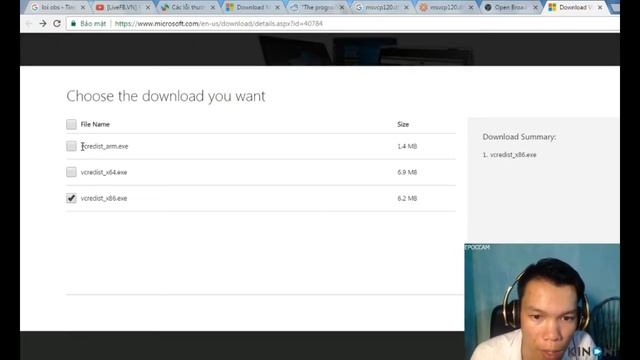Close the inactive 'Download M' tab
This screenshot has height=360, width=640.
coord(278,7)
